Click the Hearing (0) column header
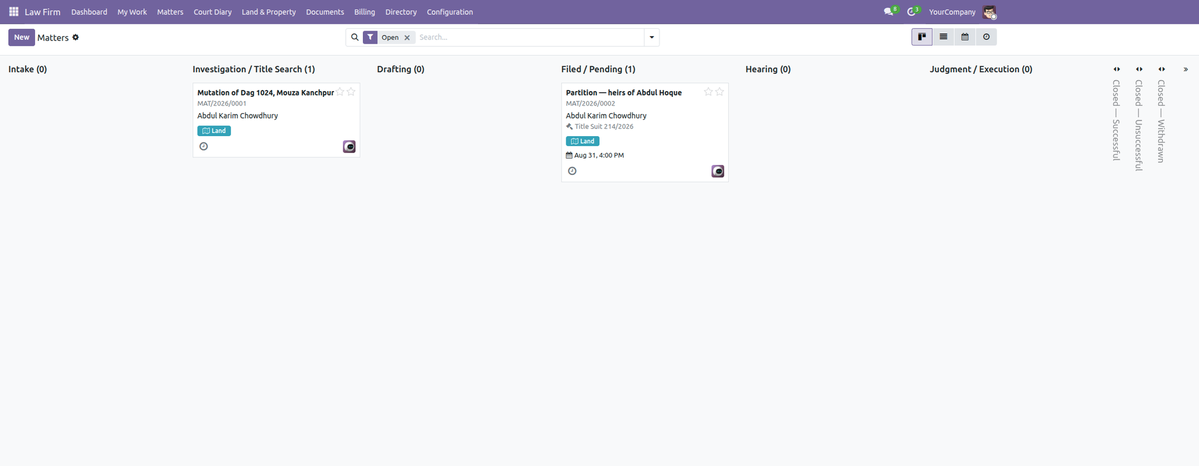 coord(768,69)
